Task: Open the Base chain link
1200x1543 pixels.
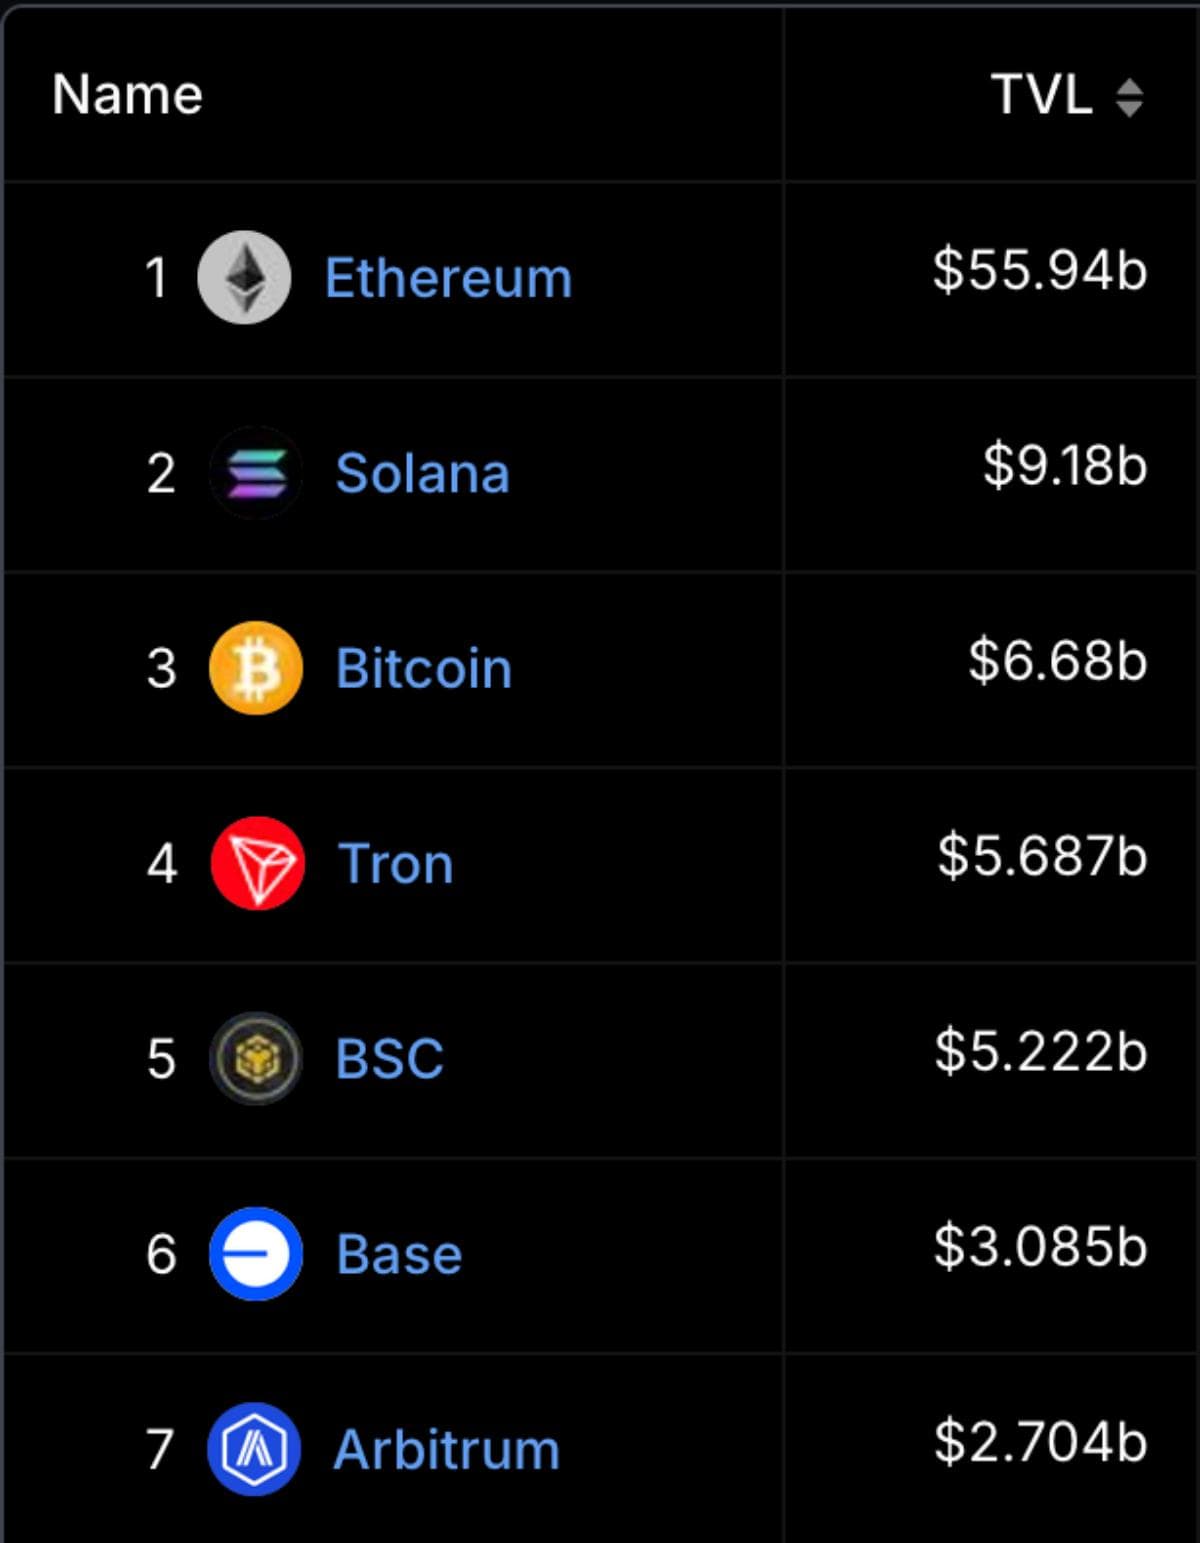Action: click(x=399, y=1254)
